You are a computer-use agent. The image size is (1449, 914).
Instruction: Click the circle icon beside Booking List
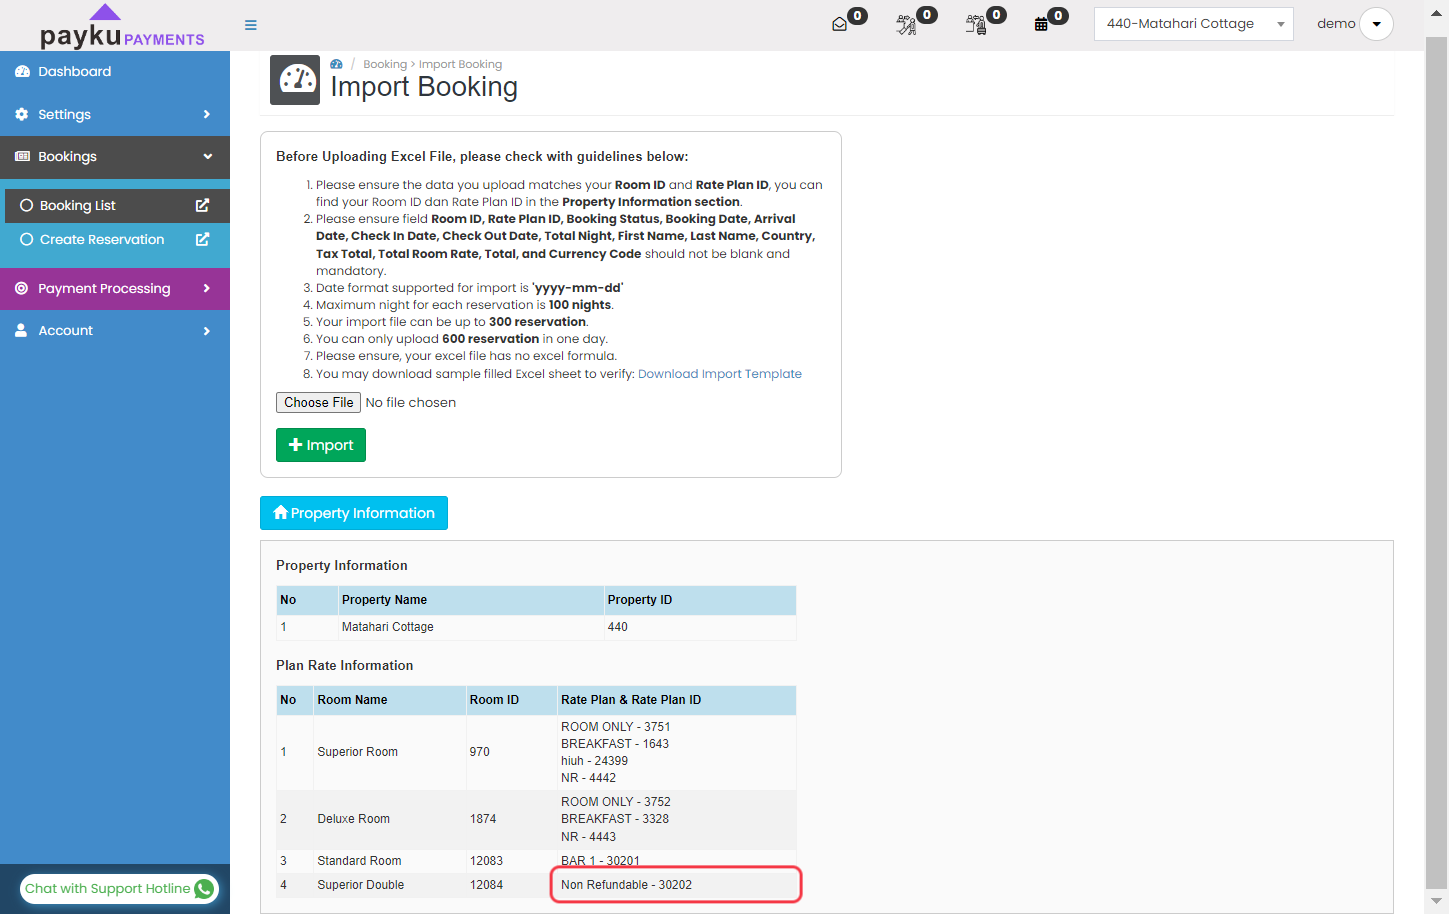[27, 206]
